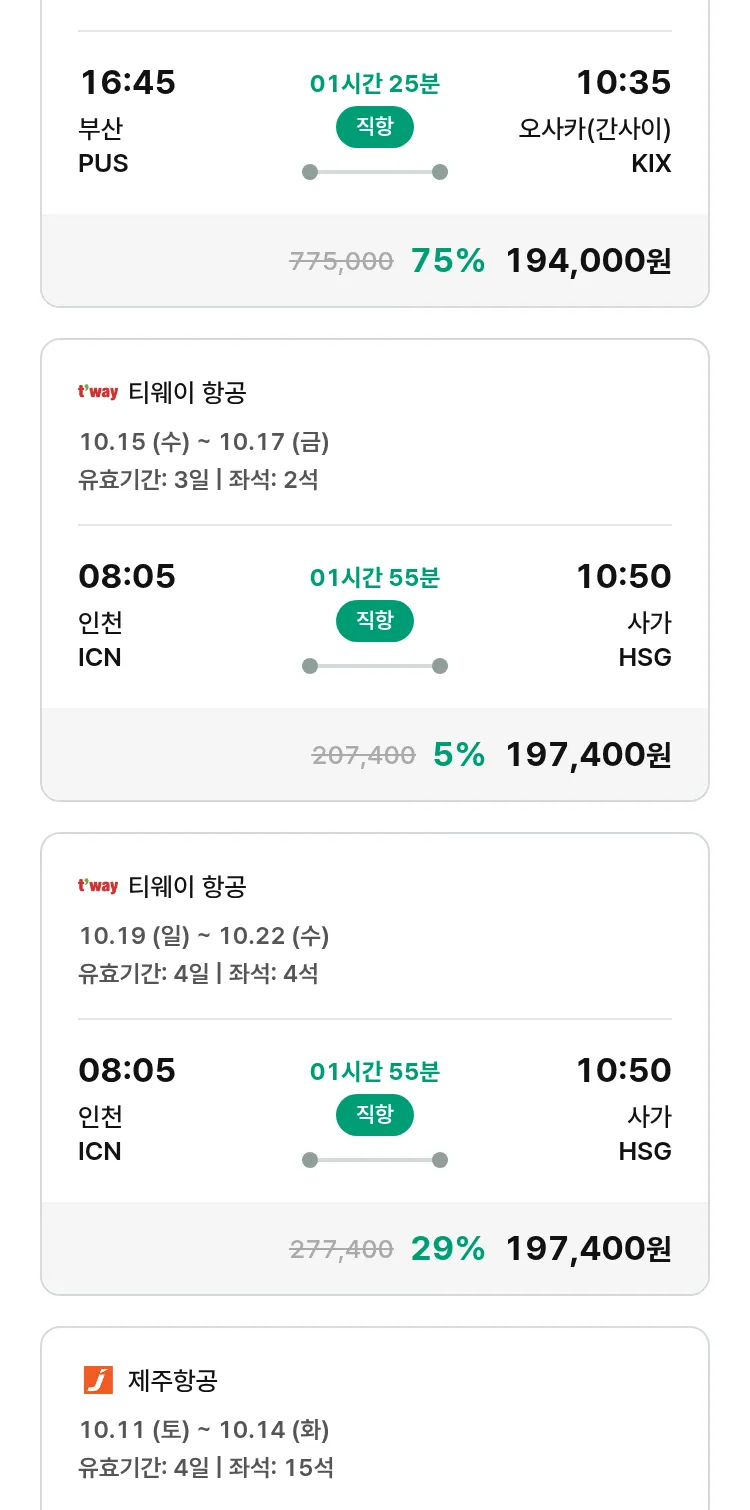Open the 제주항공 airline name
This screenshot has width=750, height=1510.
[173, 1381]
